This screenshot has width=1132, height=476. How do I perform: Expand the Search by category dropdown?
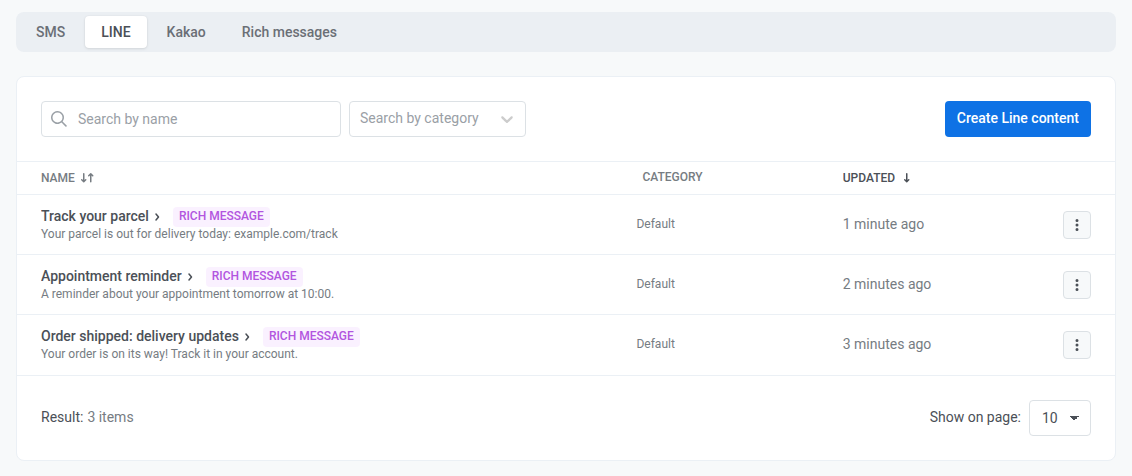[x=437, y=118]
